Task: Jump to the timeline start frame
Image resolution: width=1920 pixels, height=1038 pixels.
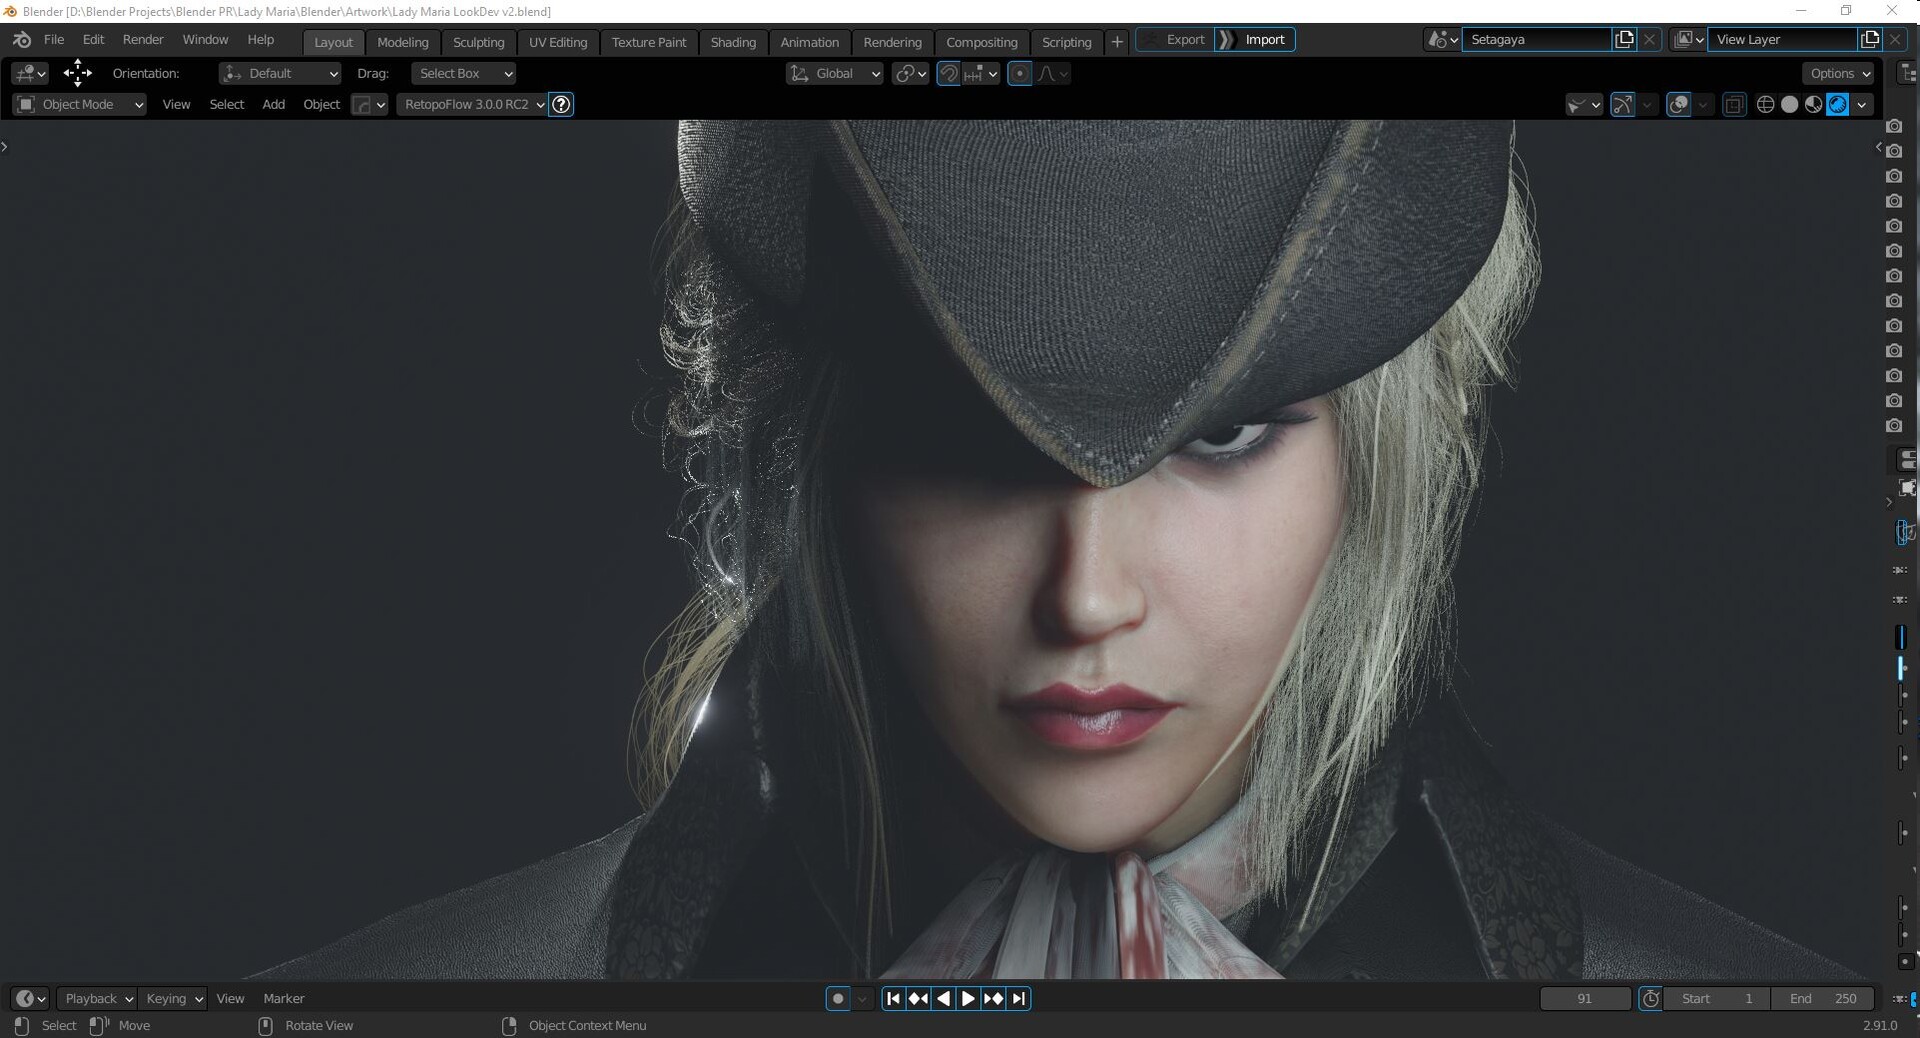Action: coord(894,998)
